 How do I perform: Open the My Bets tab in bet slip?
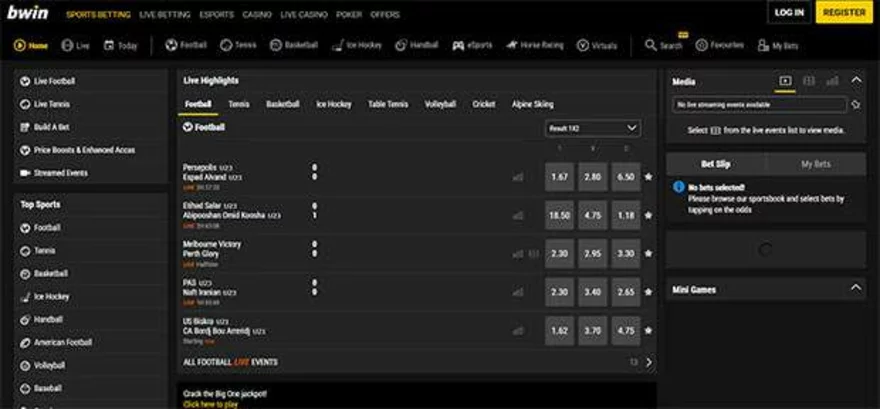(x=816, y=164)
